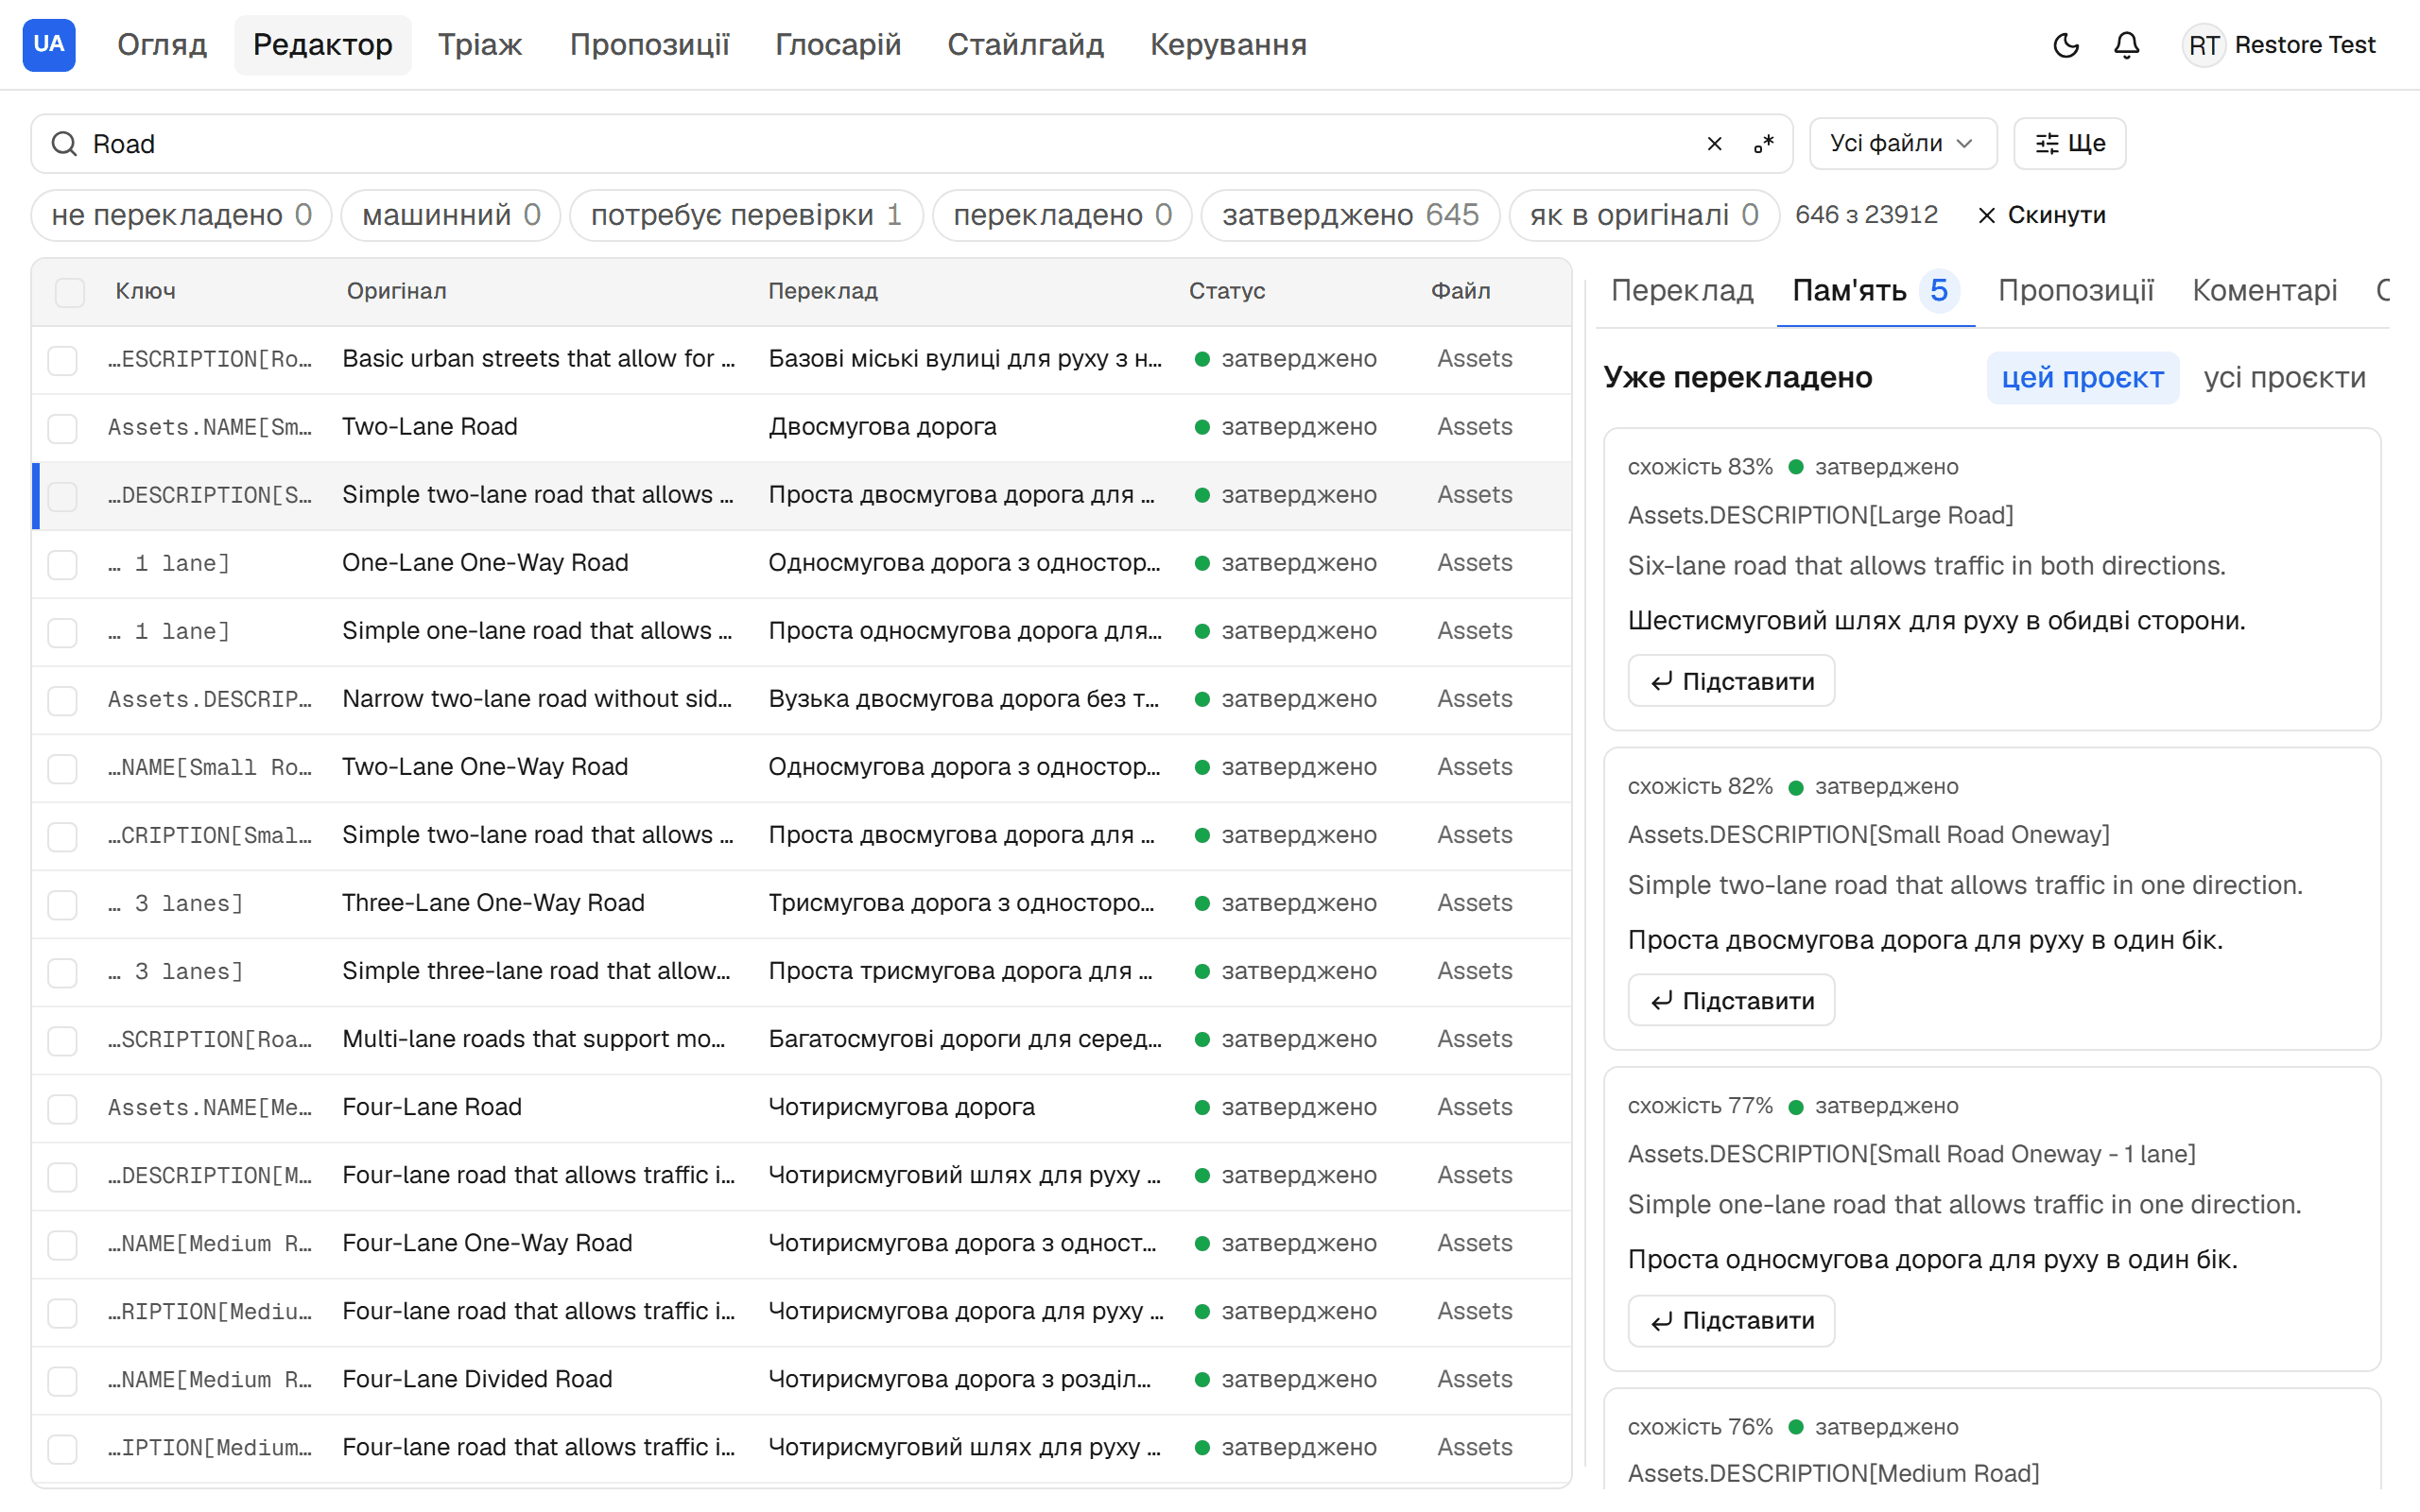Open the Редактор navigation tab
Image resolution: width=2420 pixels, height=1512 pixels.
323,45
